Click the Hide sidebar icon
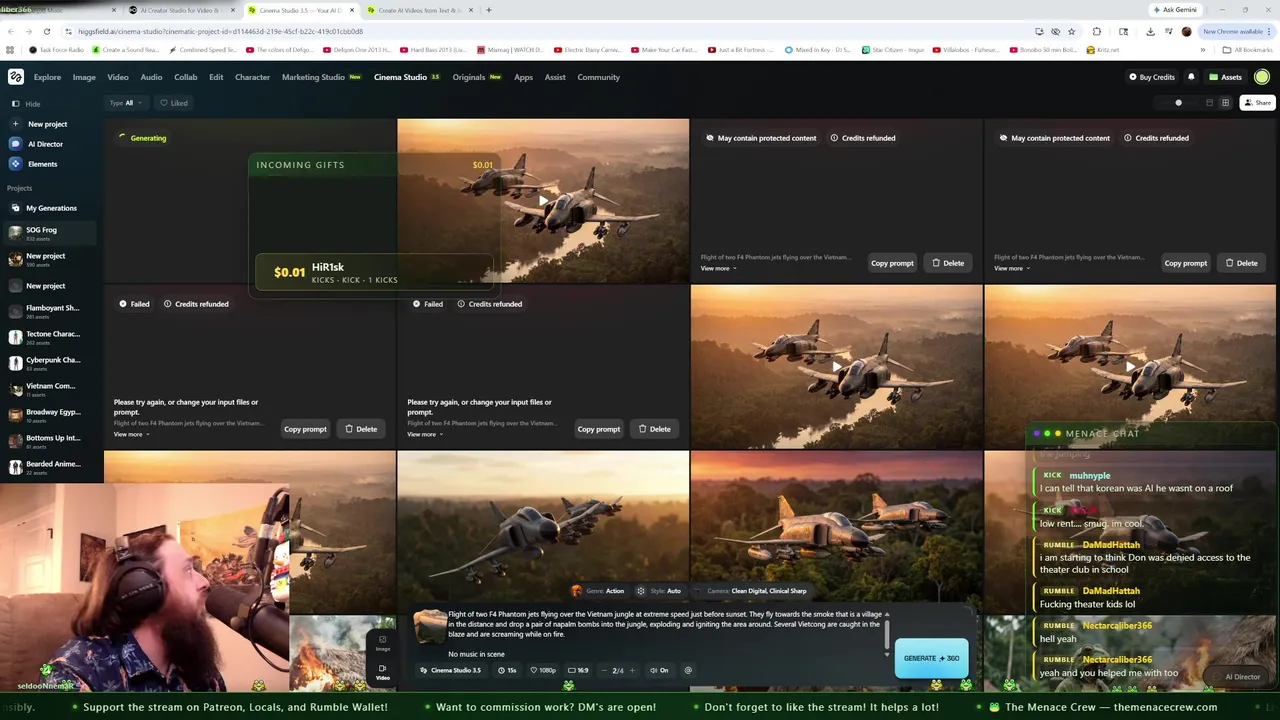 pyautogui.click(x=15, y=104)
